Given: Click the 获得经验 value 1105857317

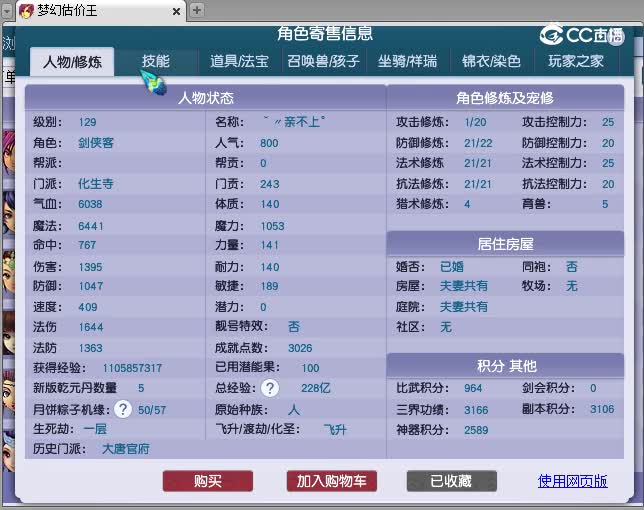Looking at the screenshot, I should [132, 368].
